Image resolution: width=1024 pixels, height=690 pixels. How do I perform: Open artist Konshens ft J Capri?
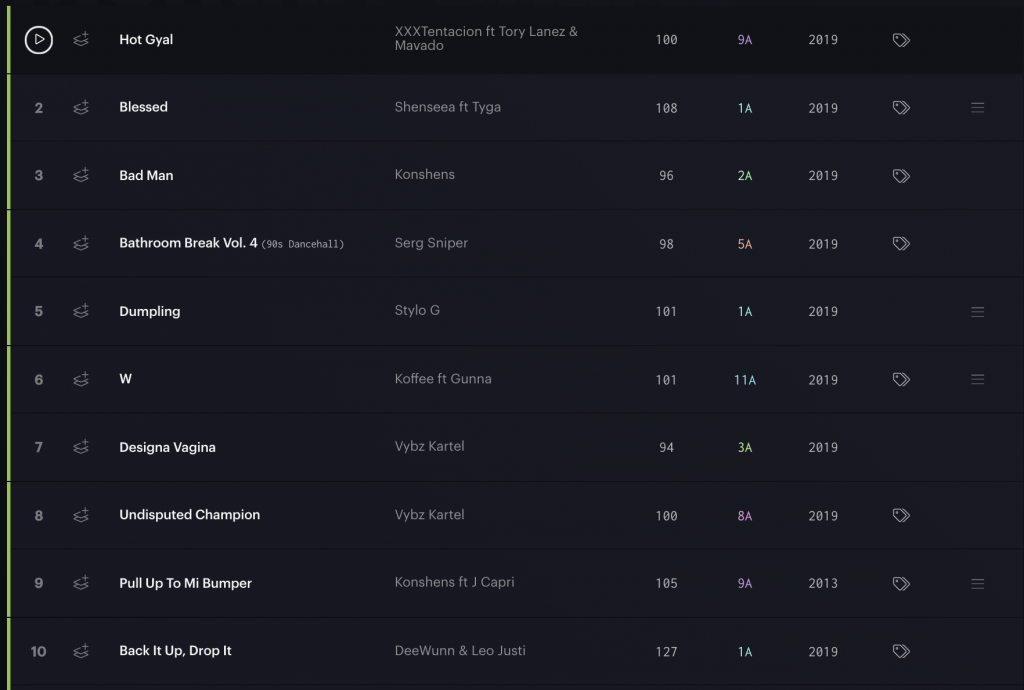click(454, 582)
